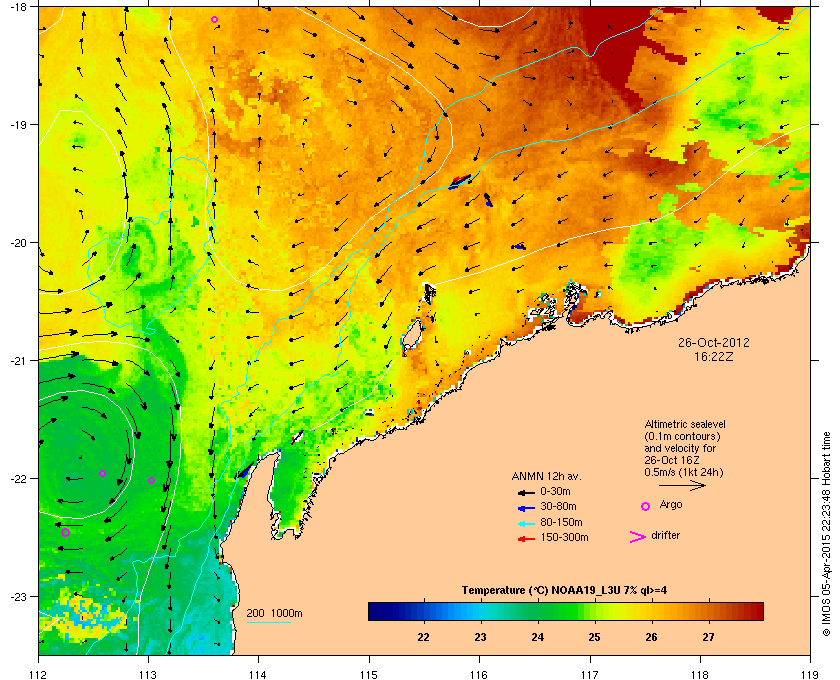Image resolution: width=840 pixels, height=680 pixels.
Task: Click the '0-30m' legend label
Action: [555, 491]
